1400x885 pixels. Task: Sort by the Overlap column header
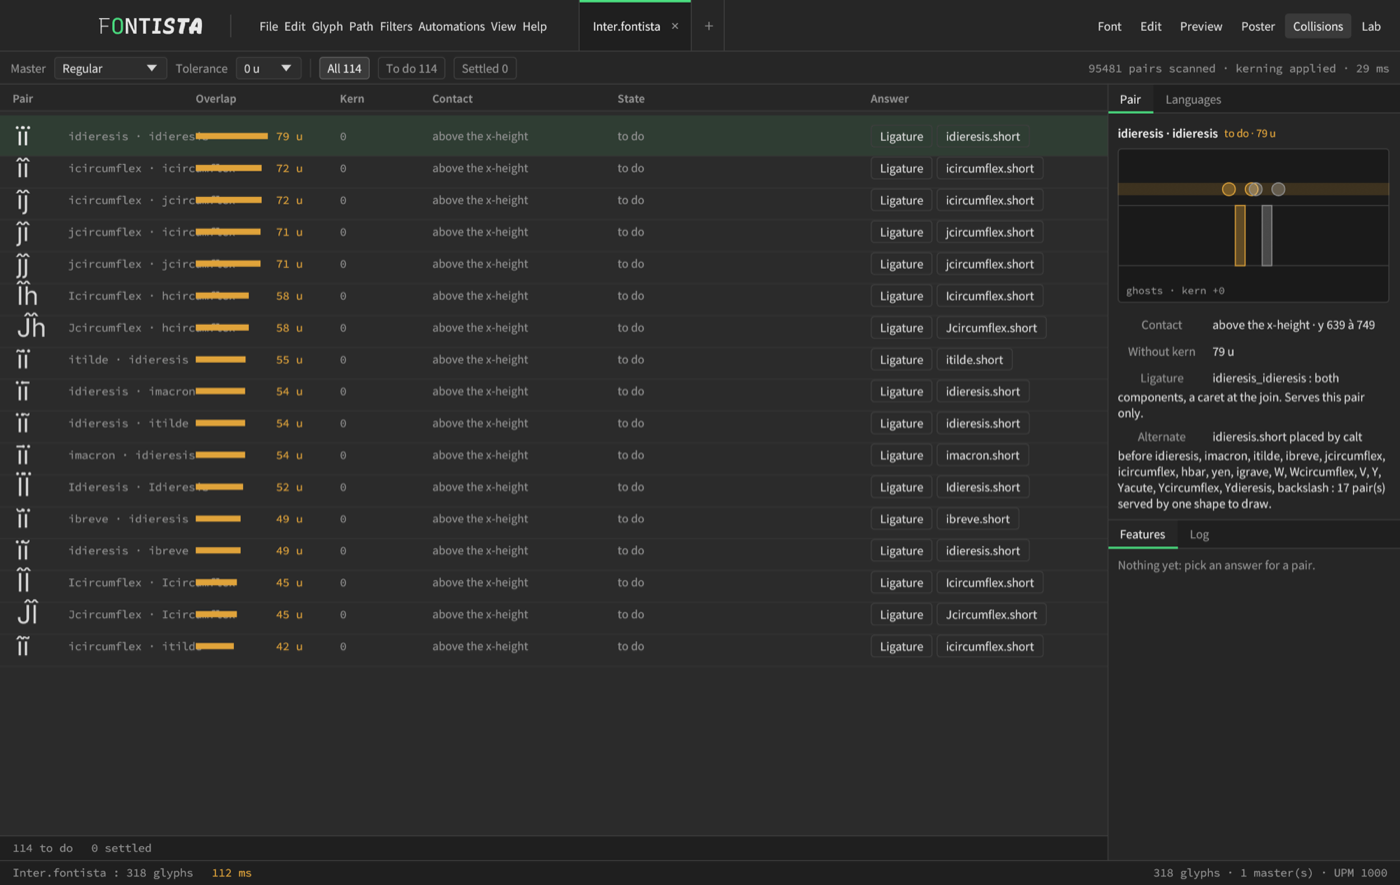[x=216, y=99]
